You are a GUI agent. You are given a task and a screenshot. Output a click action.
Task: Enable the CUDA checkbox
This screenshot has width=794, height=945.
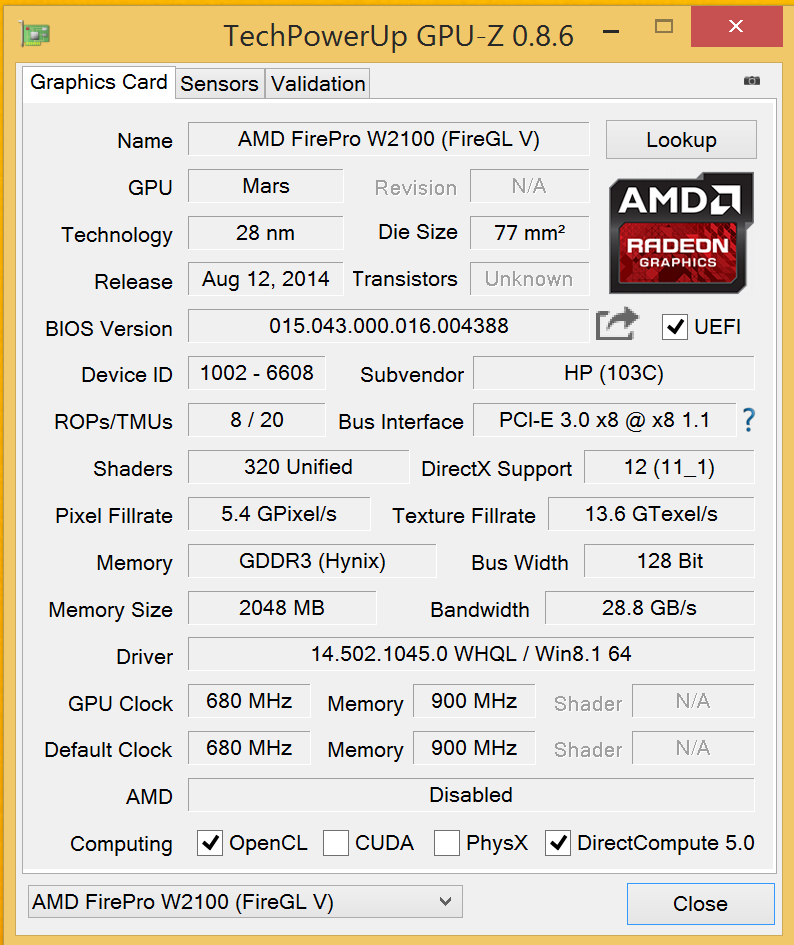coord(336,843)
